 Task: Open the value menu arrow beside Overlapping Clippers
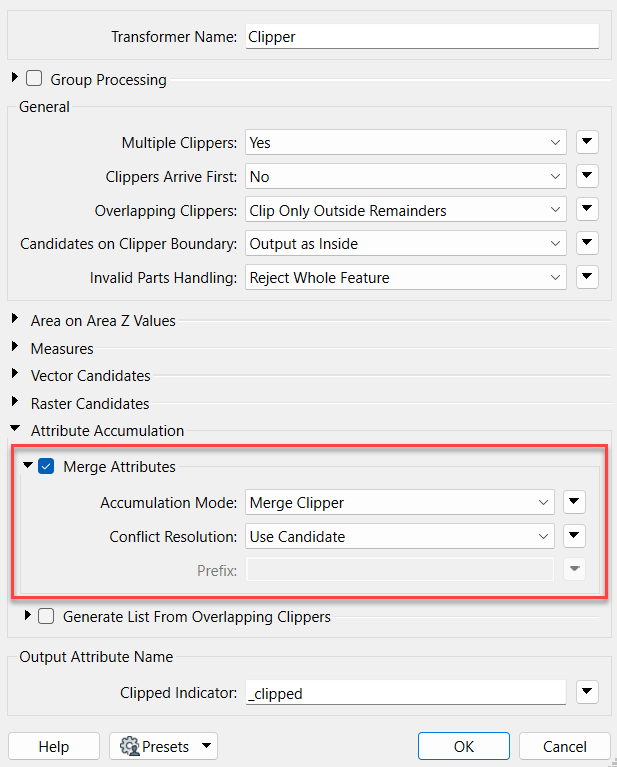coord(587,210)
